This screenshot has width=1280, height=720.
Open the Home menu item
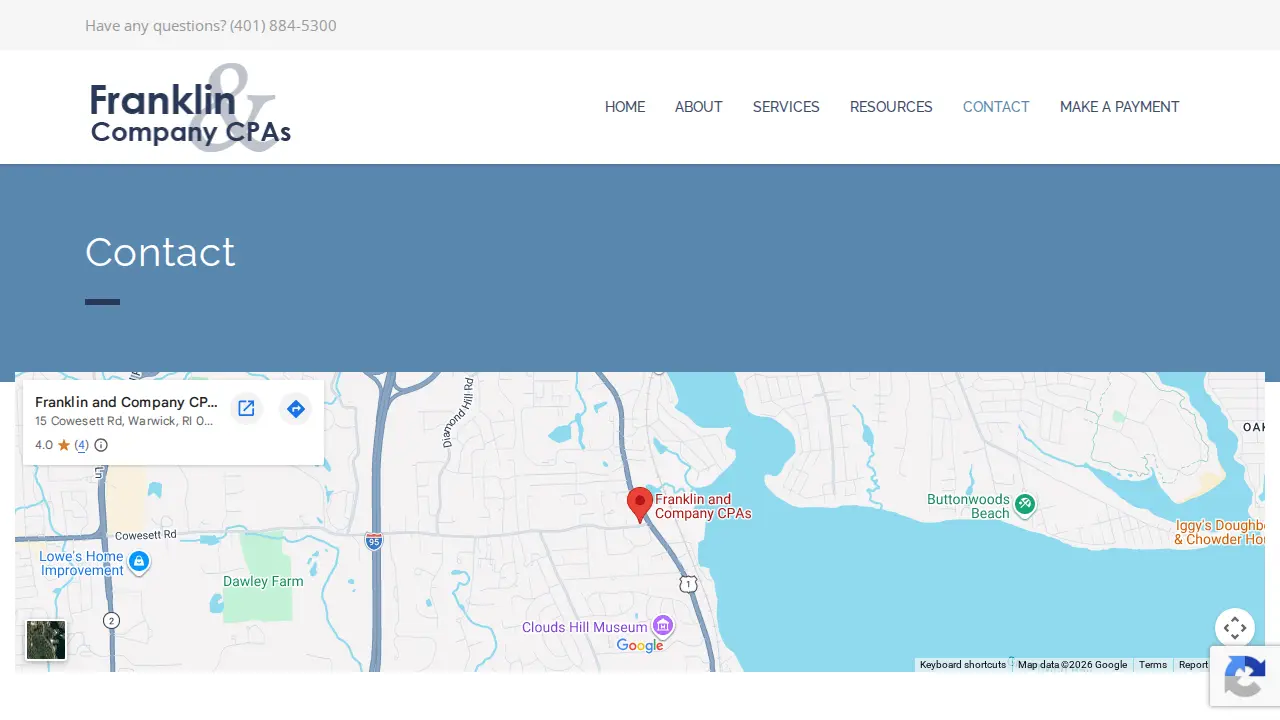(x=625, y=107)
